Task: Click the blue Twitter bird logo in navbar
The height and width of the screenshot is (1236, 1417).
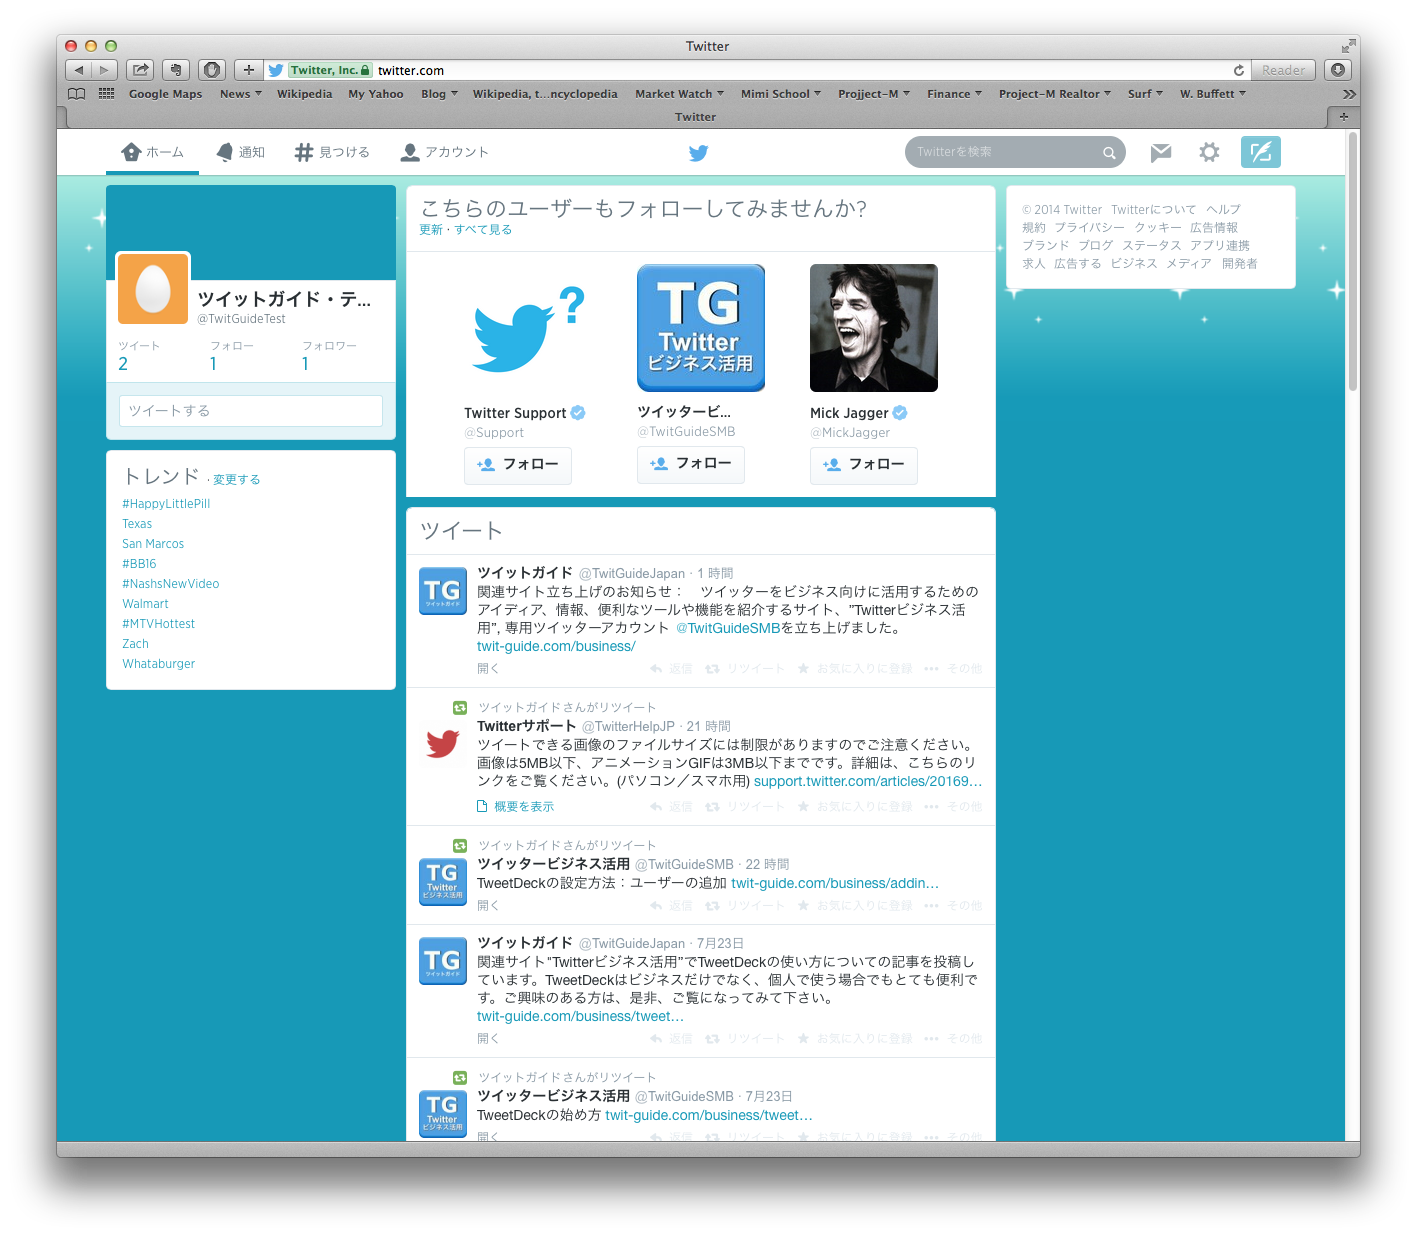Action: [698, 153]
